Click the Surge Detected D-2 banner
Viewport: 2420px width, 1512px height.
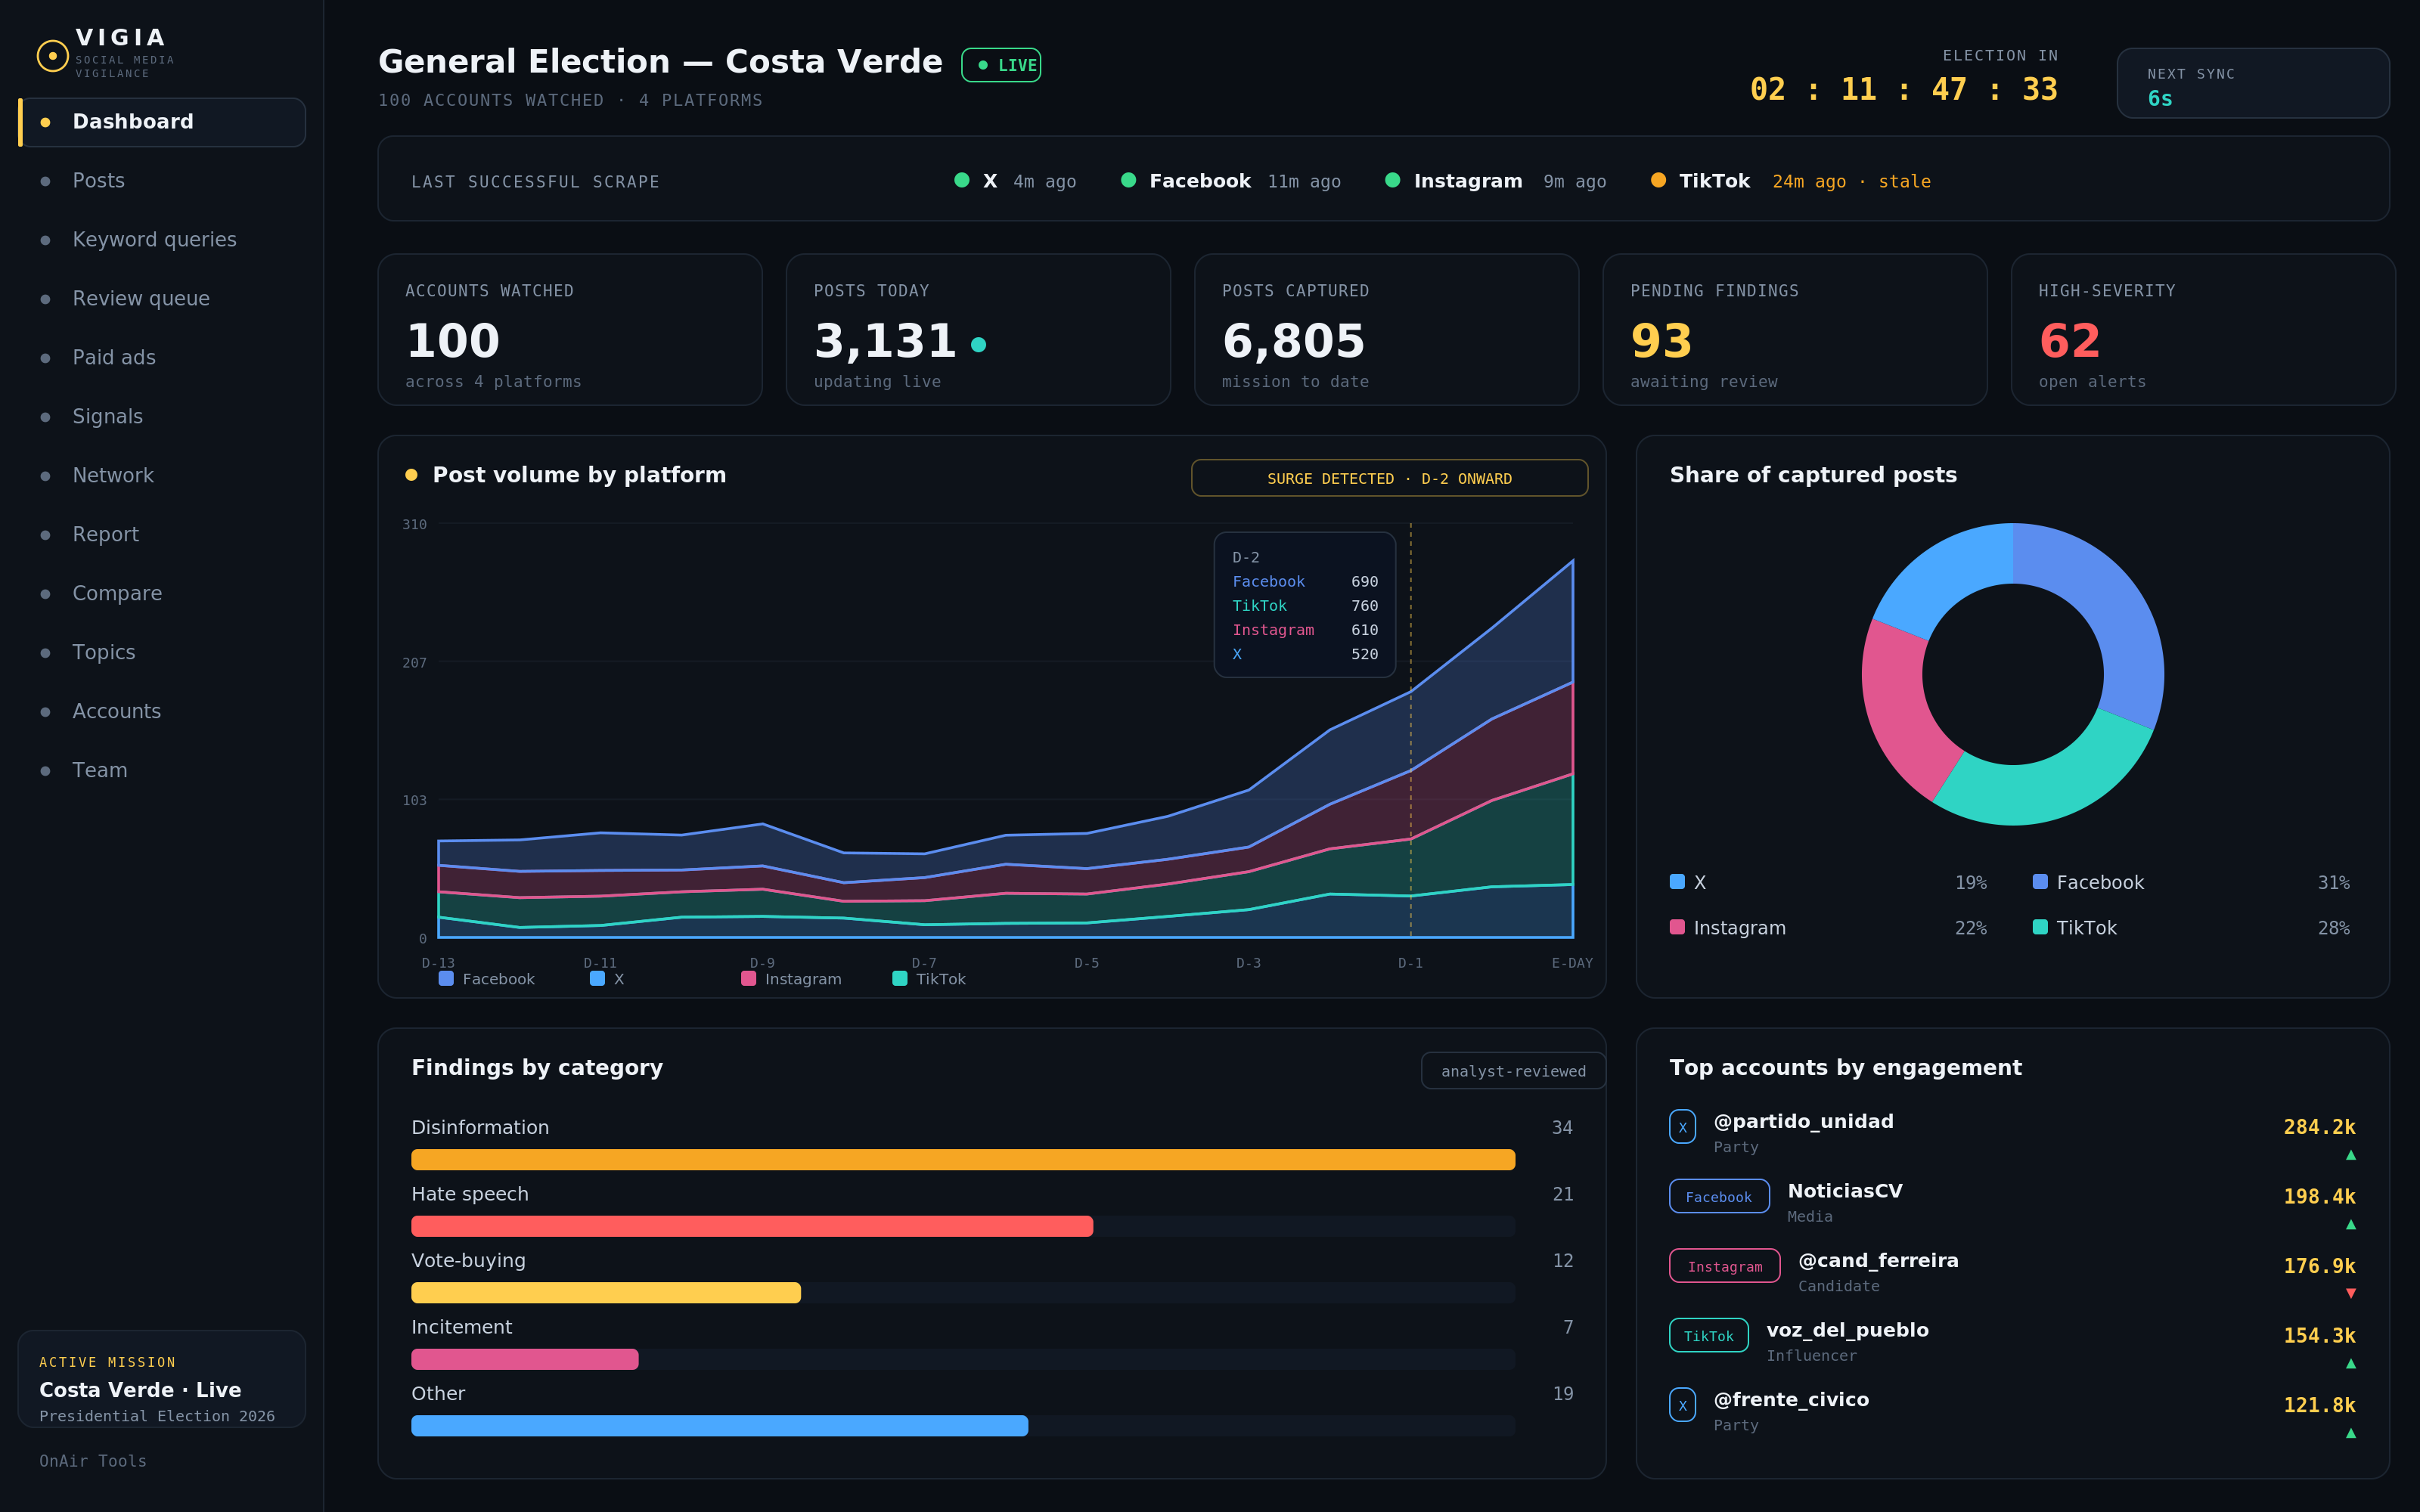[x=1389, y=478]
